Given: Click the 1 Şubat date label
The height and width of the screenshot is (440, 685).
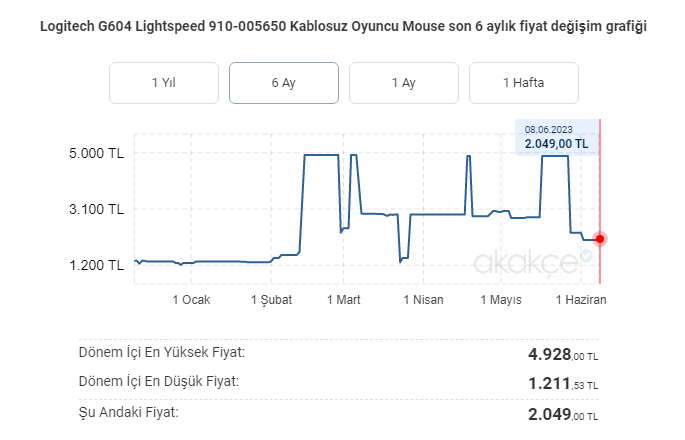Looking at the screenshot, I should [x=272, y=299].
